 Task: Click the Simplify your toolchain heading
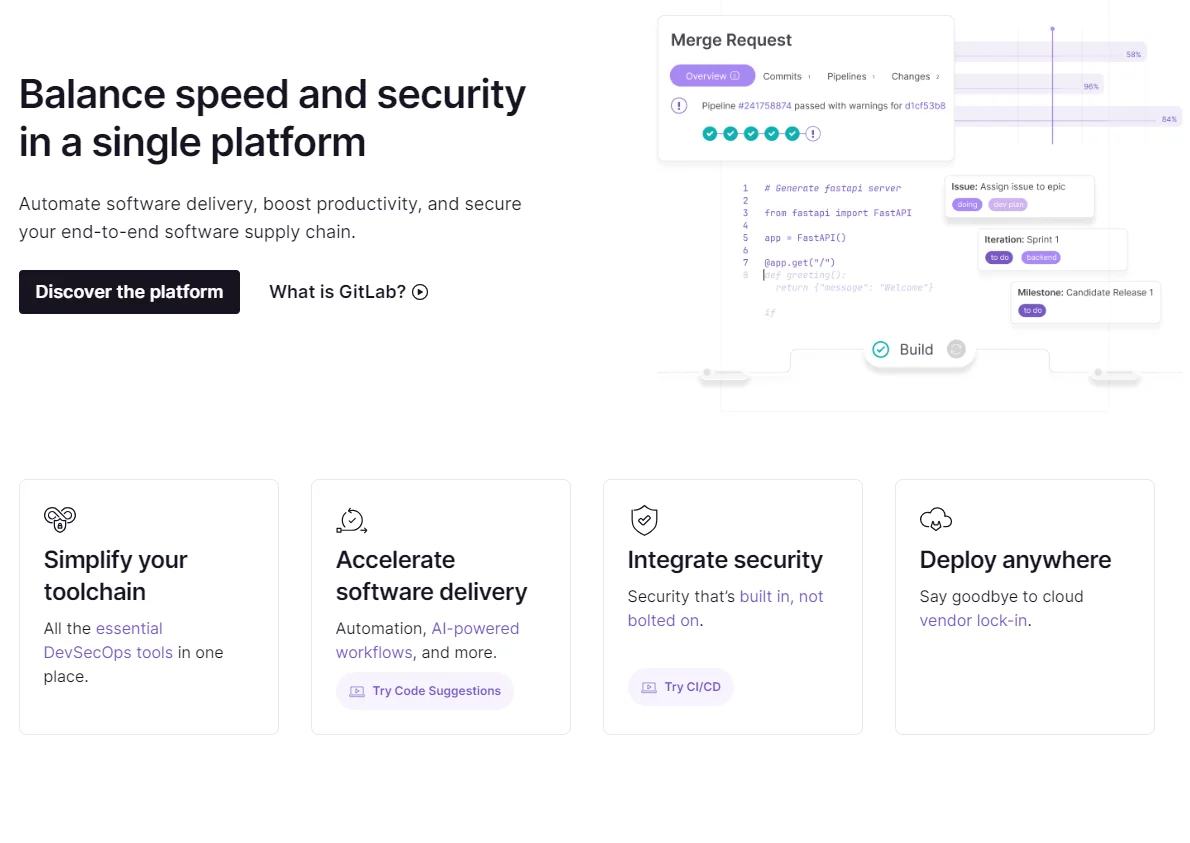[x=115, y=576]
